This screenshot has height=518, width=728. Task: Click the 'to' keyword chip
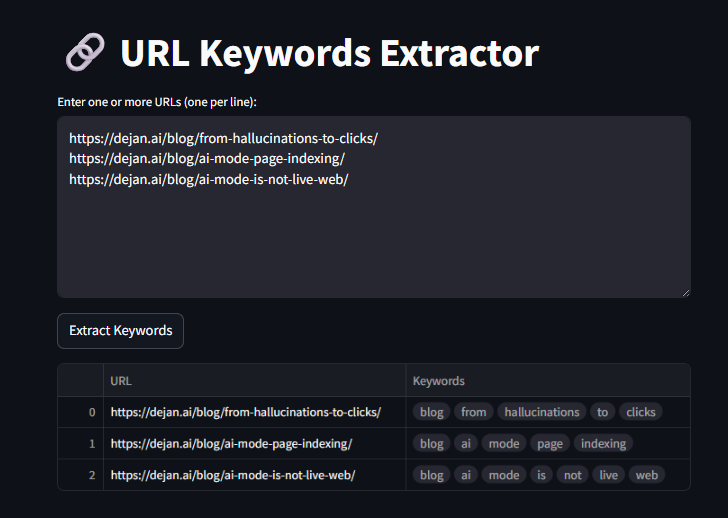(603, 412)
